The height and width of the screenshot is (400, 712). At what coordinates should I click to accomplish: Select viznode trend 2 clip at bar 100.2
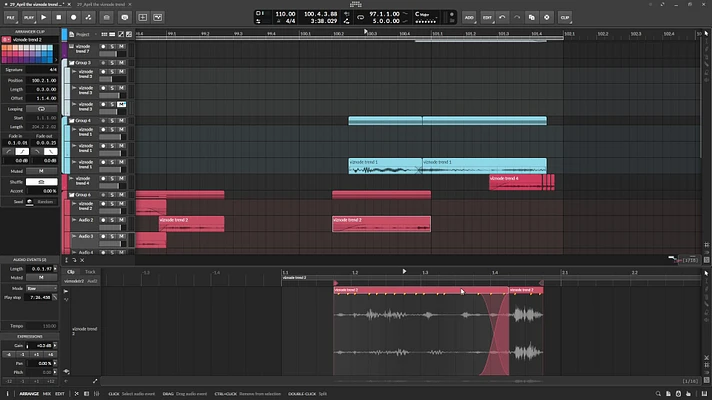[x=381, y=224]
